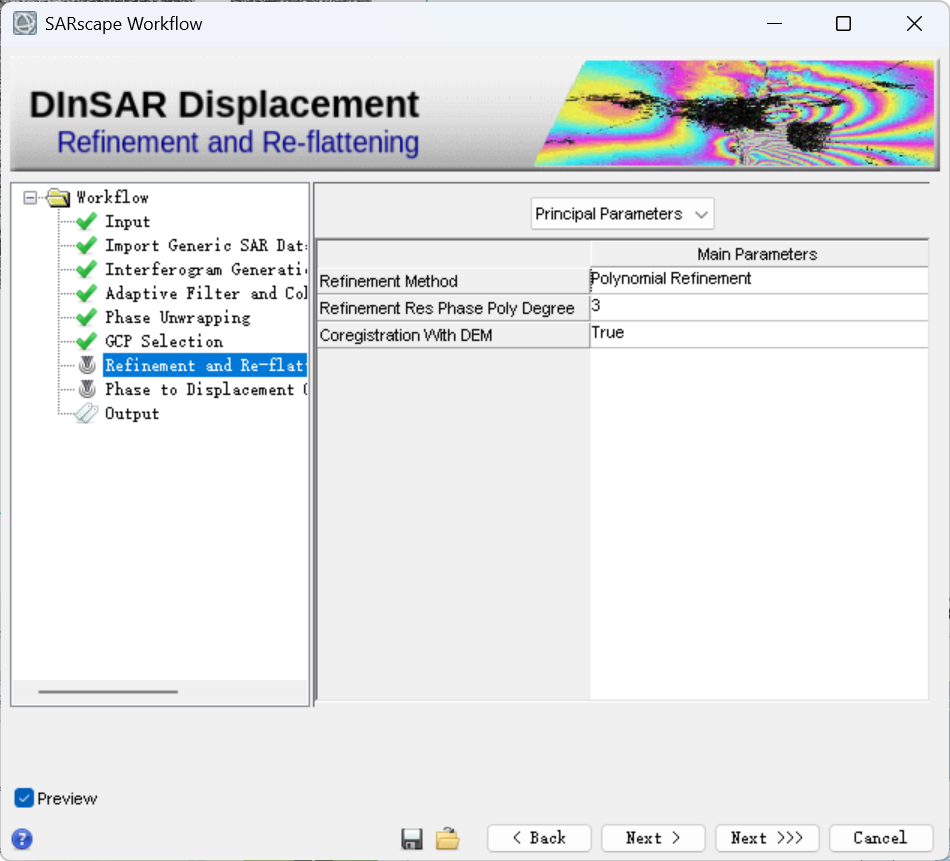Select the Input step in workflow tree
The image size is (950, 861).
(128, 222)
